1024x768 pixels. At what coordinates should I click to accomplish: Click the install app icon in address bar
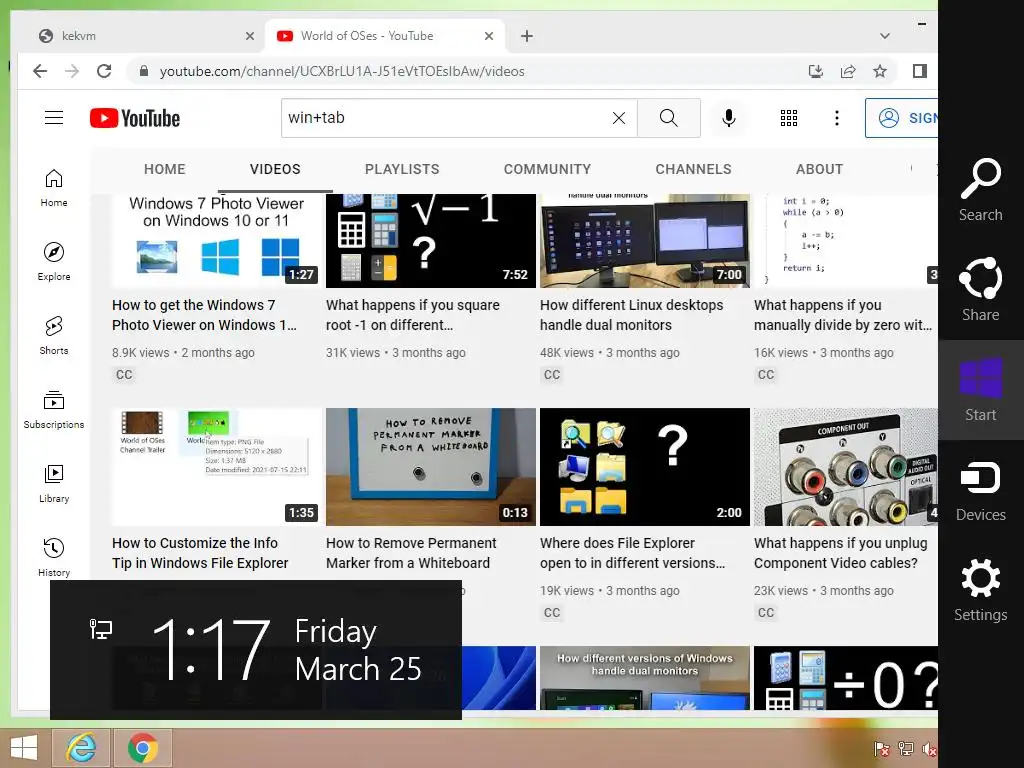tap(816, 71)
